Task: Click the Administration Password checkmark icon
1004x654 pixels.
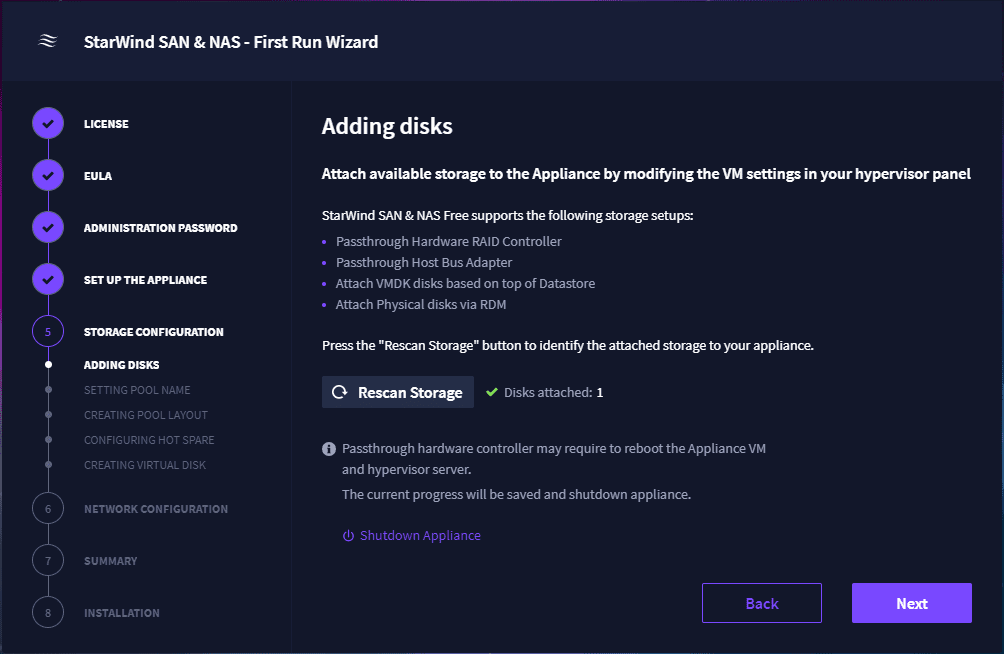Action: [x=47, y=227]
